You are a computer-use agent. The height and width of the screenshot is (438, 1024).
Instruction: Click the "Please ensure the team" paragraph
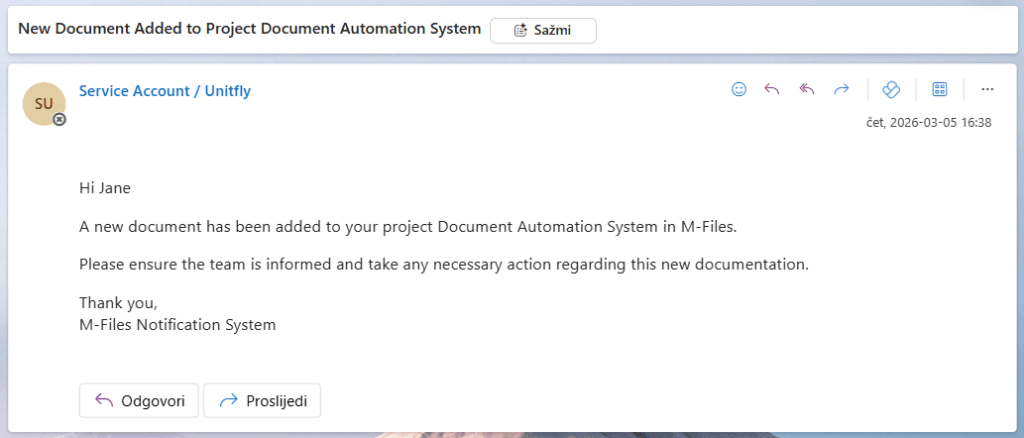443,265
